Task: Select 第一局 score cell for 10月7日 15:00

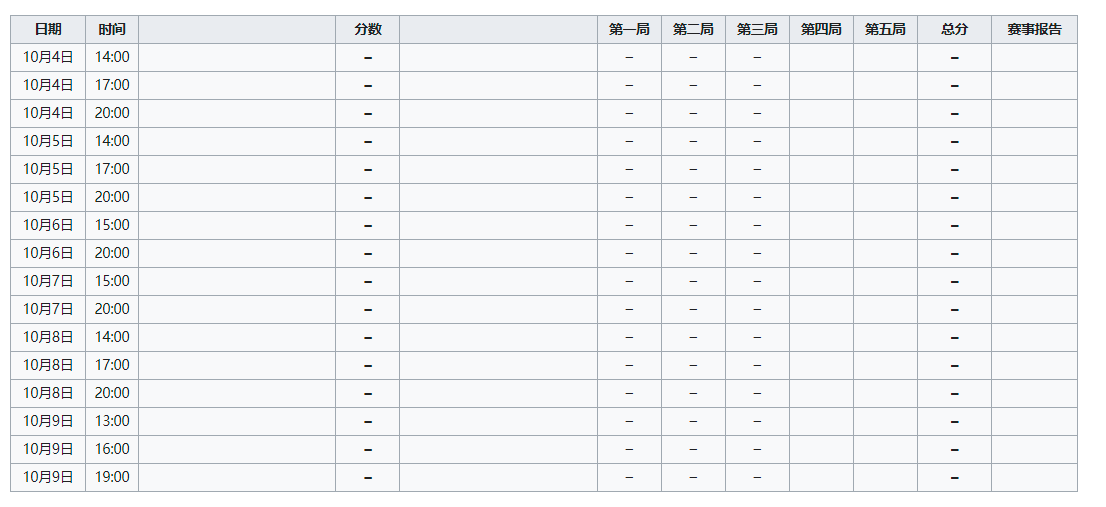Action: click(629, 281)
